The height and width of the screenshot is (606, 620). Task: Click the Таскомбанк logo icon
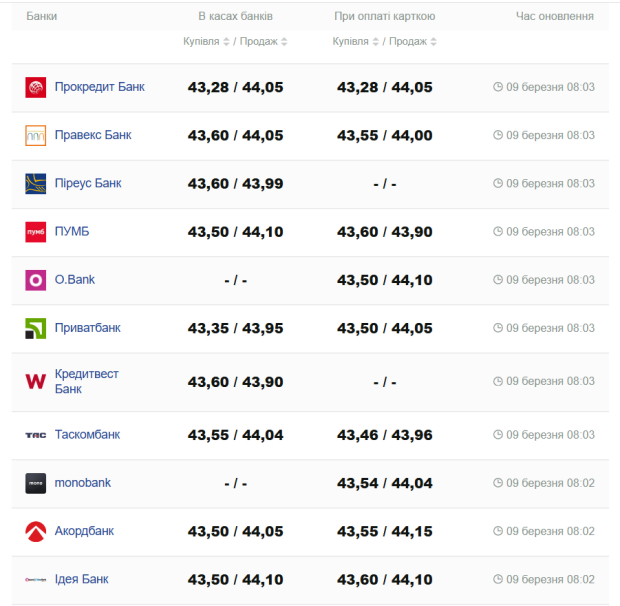tap(36, 435)
